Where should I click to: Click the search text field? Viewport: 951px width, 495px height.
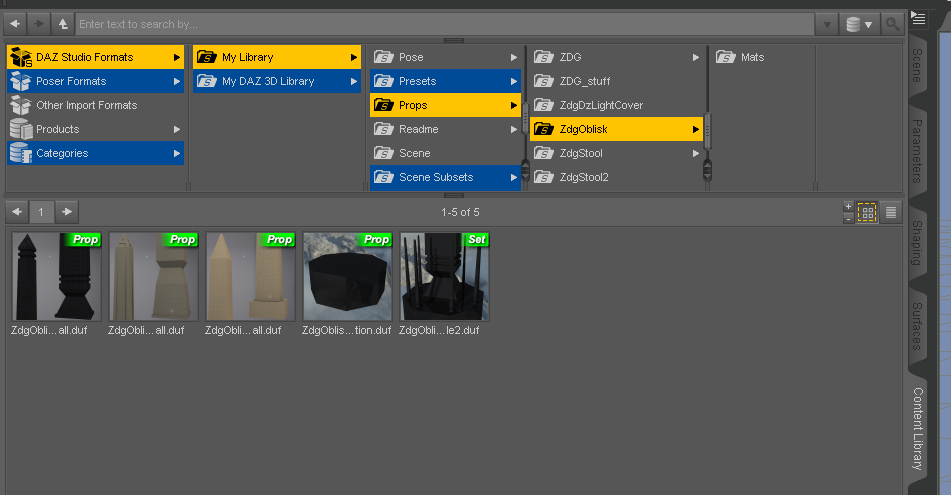[445, 24]
